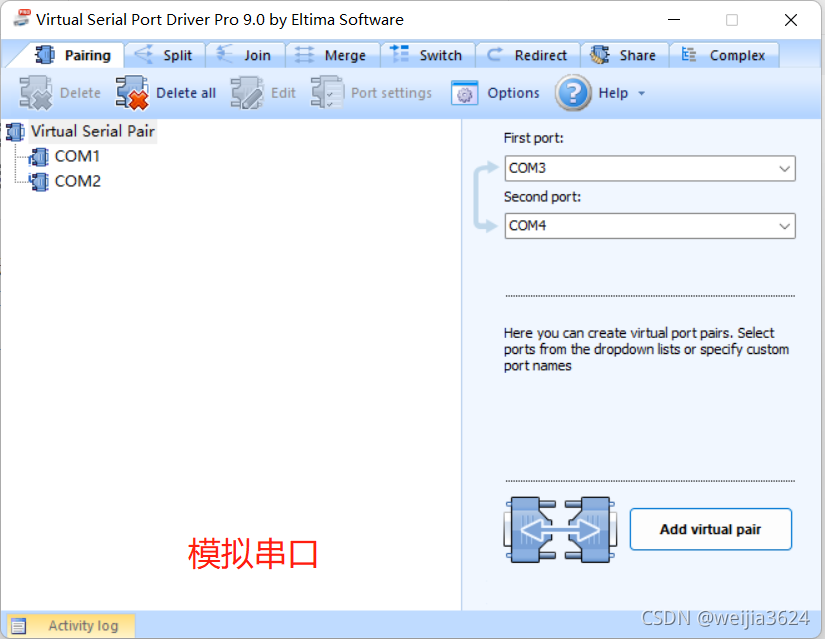Click the Delete all label
Screen dimensions: 825x639
(x=186, y=93)
